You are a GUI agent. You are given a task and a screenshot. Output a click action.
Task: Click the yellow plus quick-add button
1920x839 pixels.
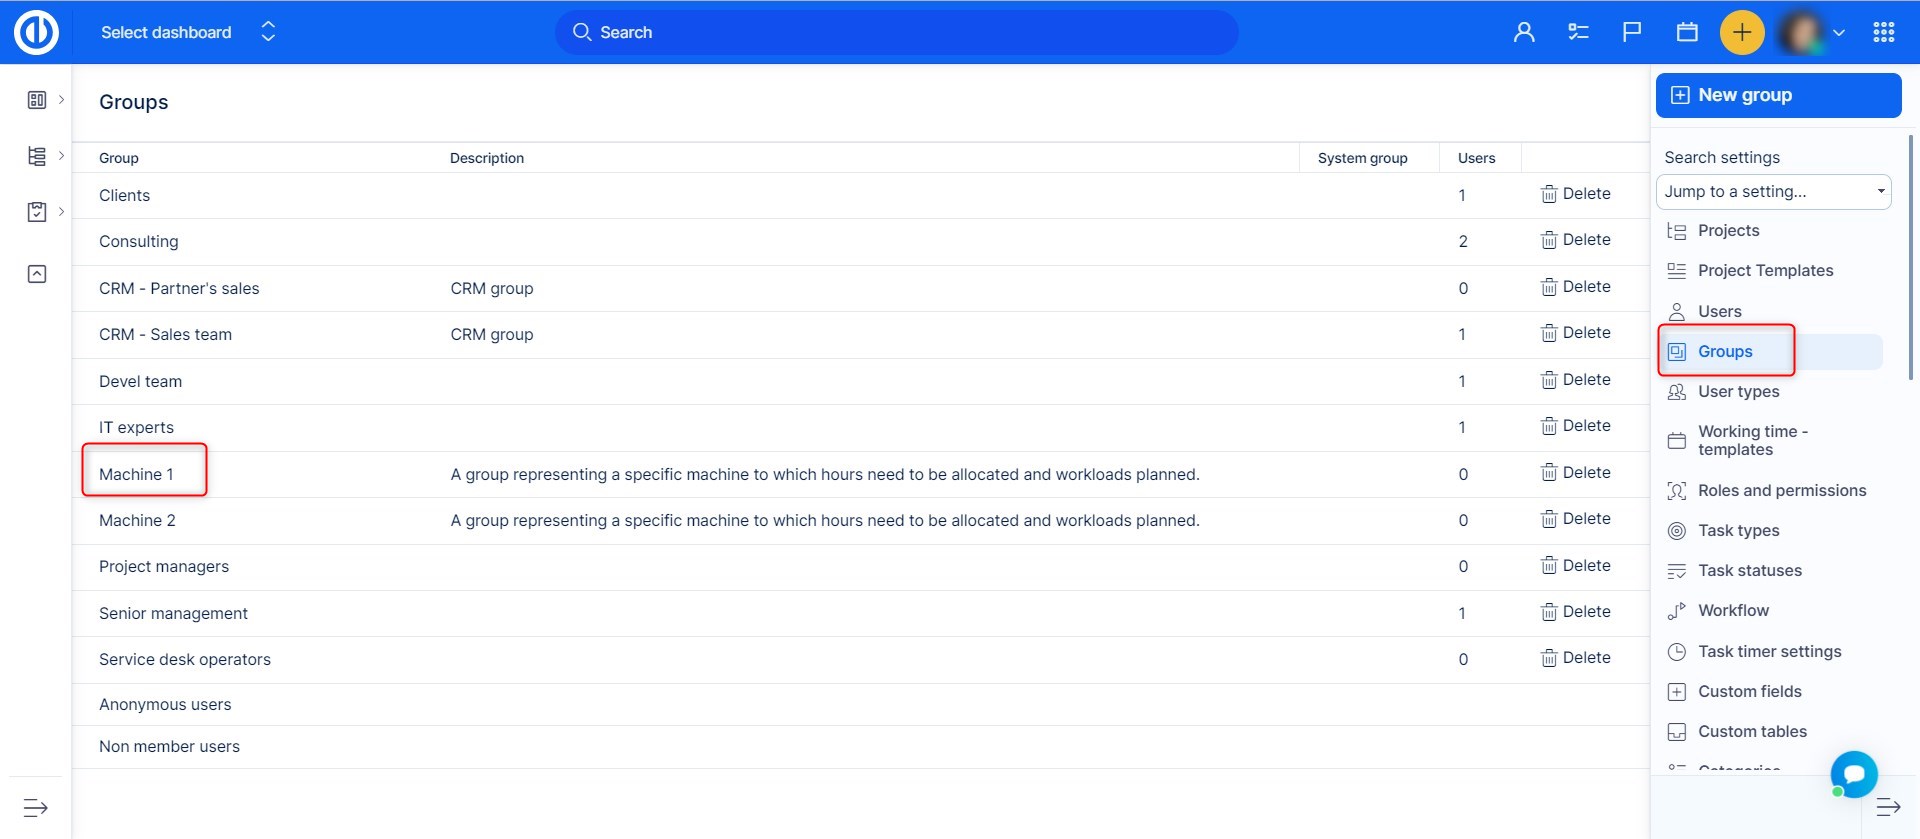pos(1741,32)
